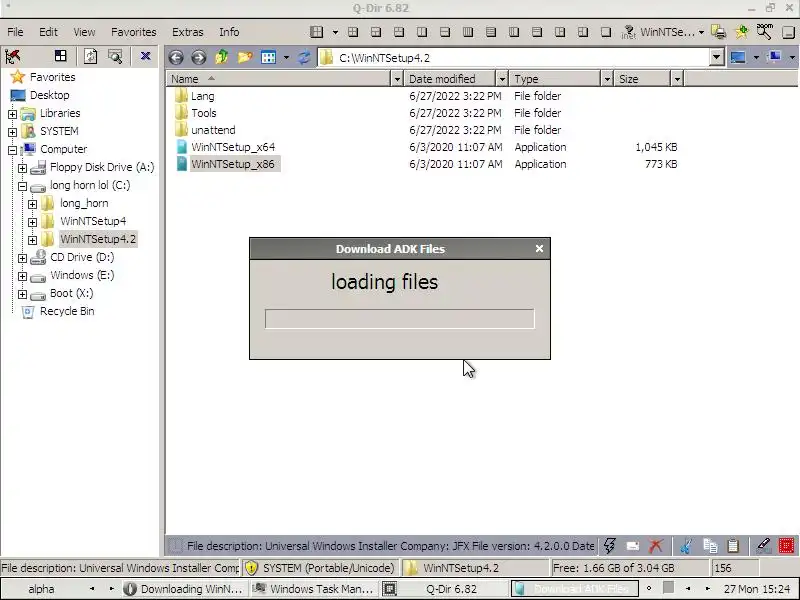Viewport: 800px width, 600px height.
Task: Select the WinNTSetup_x86 application file
Action: pos(233,164)
